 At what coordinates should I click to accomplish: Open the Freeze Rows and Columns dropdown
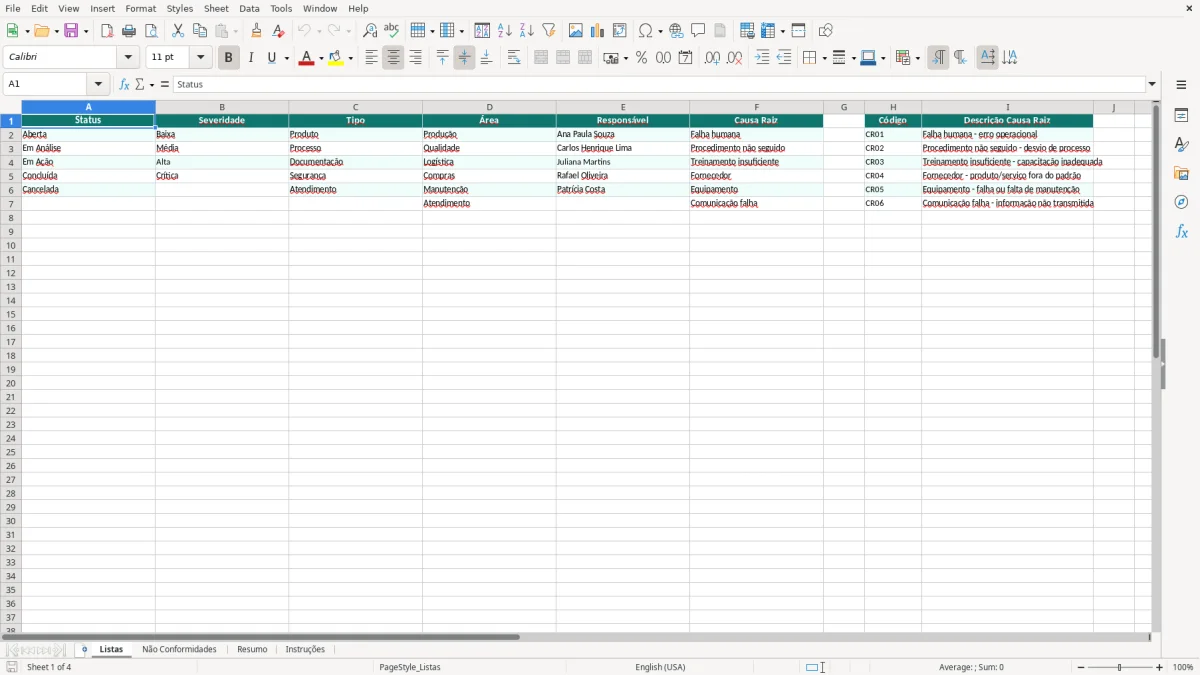pos(785,31)
